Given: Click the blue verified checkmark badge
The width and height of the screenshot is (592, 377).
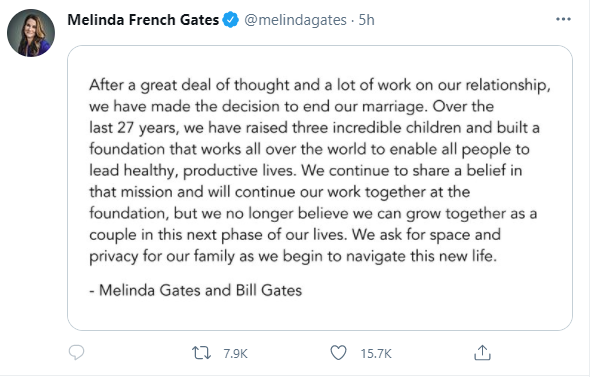Looking at the screenshot, I should click(230, 20).
